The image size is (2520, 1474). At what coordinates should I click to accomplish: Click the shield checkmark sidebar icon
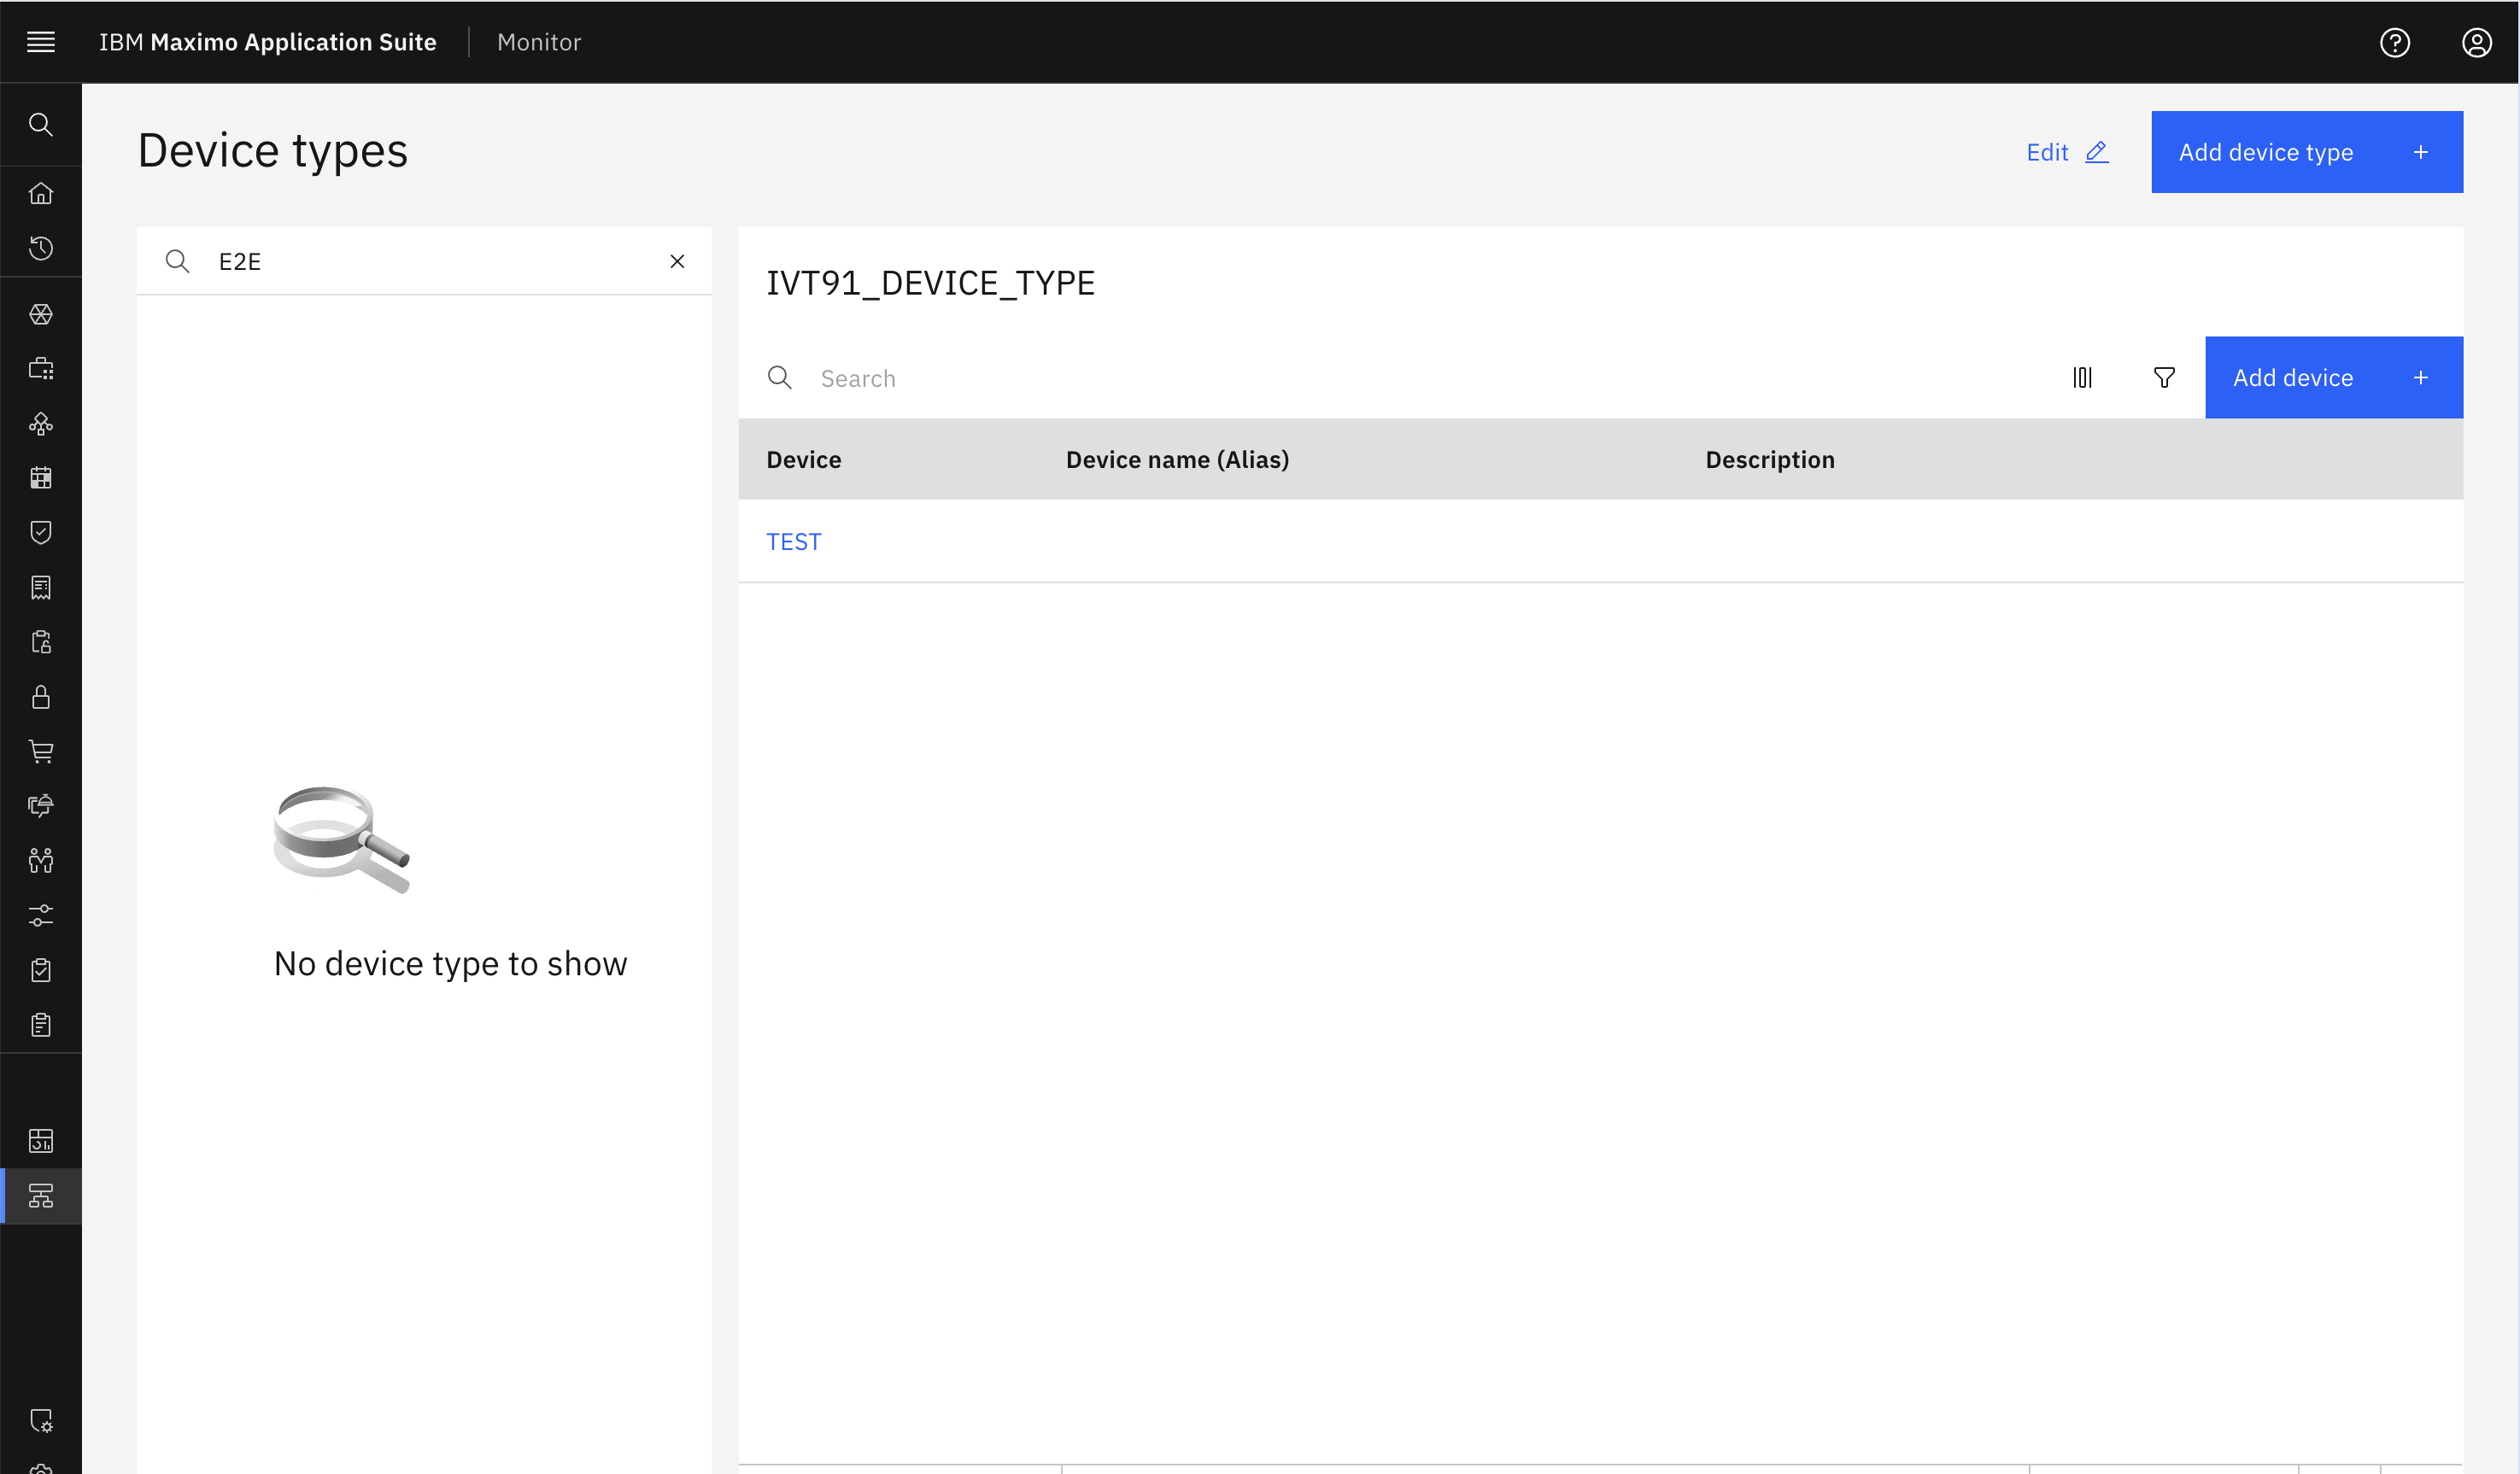[x=41, y=533]
